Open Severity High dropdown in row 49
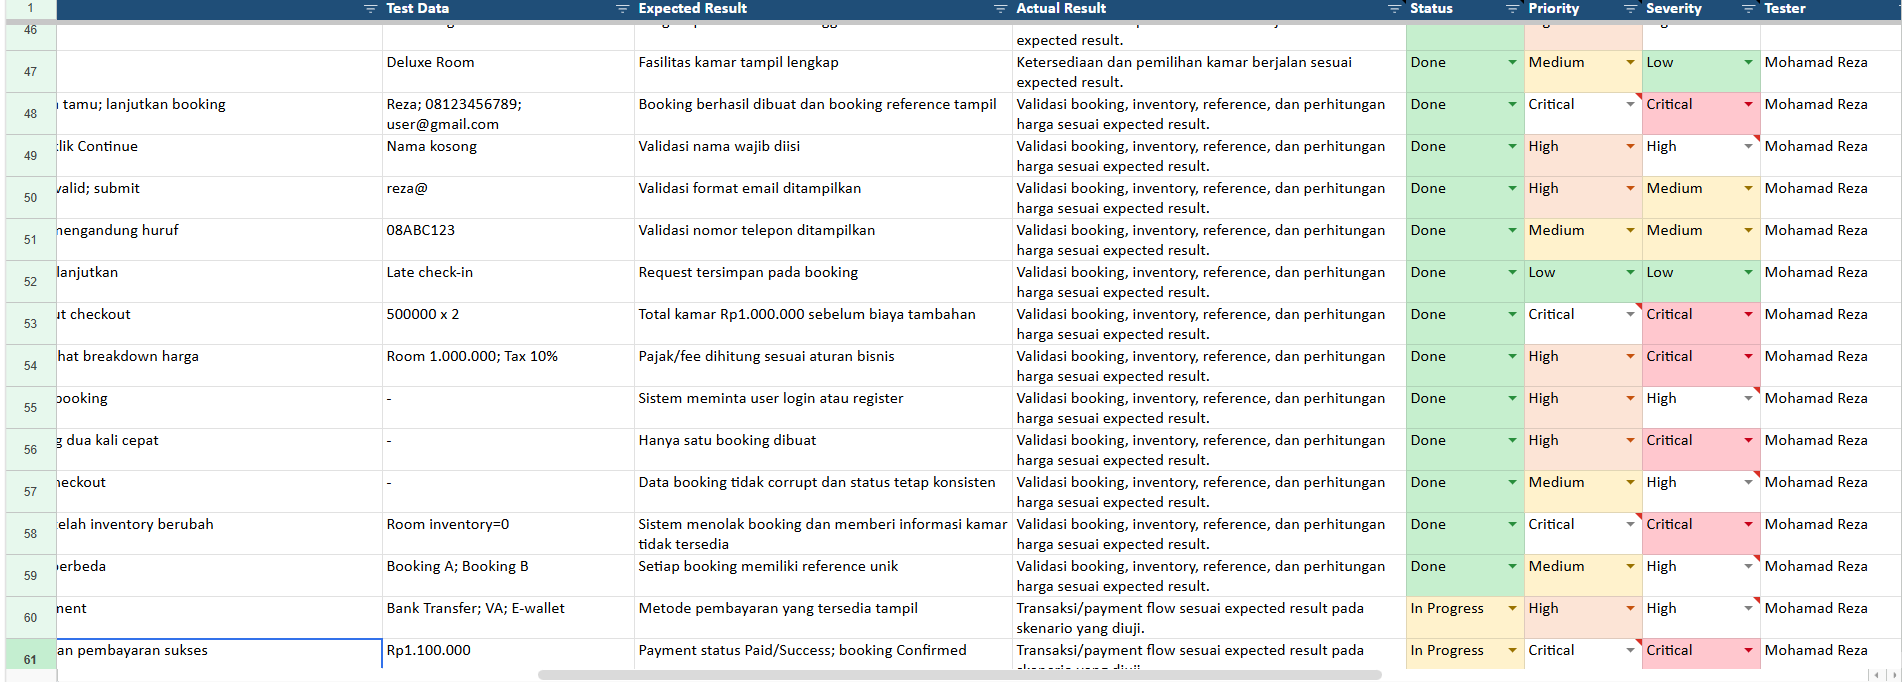Image resolution: width=1902 pixels, height=682 pixels. tap(1748, 146)
